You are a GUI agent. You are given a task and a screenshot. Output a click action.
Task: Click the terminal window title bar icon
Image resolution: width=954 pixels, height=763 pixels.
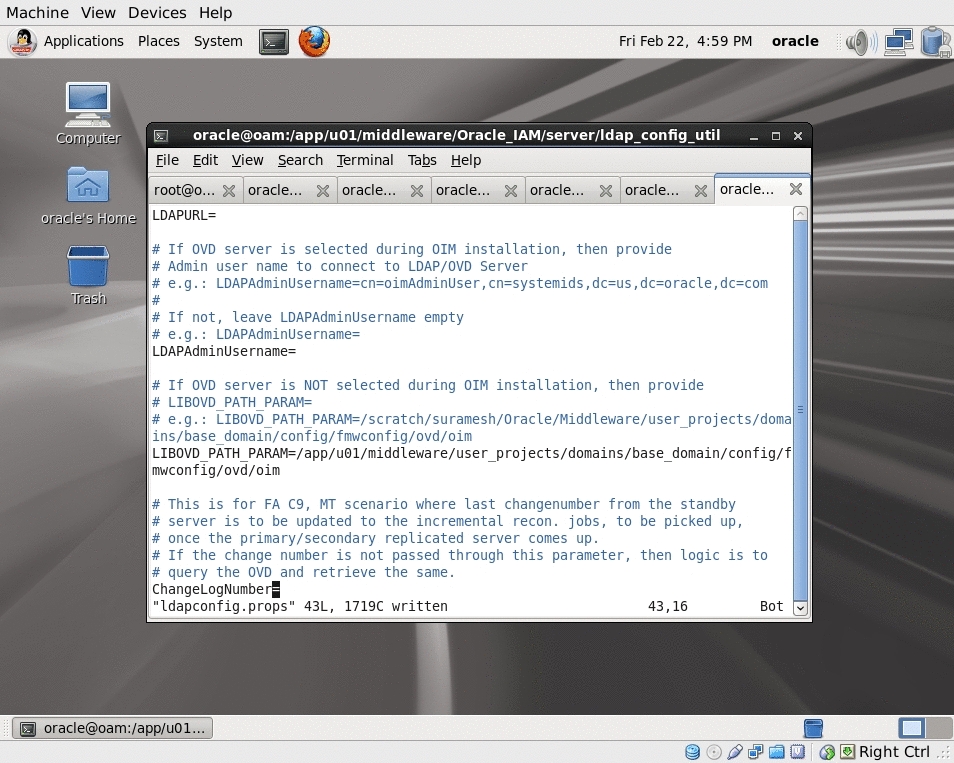[x=161, y=136]
